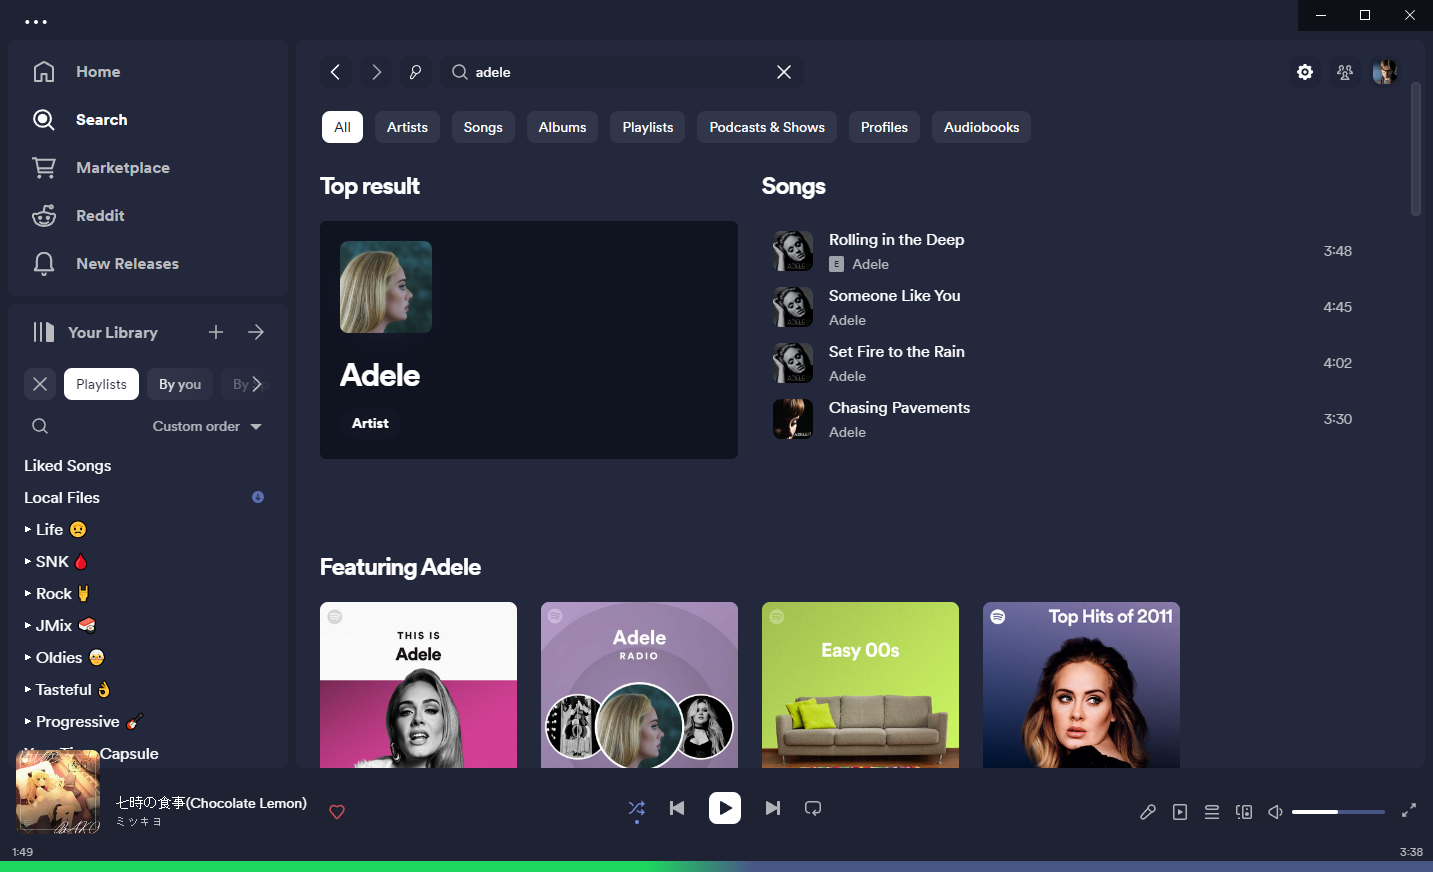The width and height of the screenshot is (1433, 872).
Task: Open settings with the gear icon
Action: coord(1305,72)
